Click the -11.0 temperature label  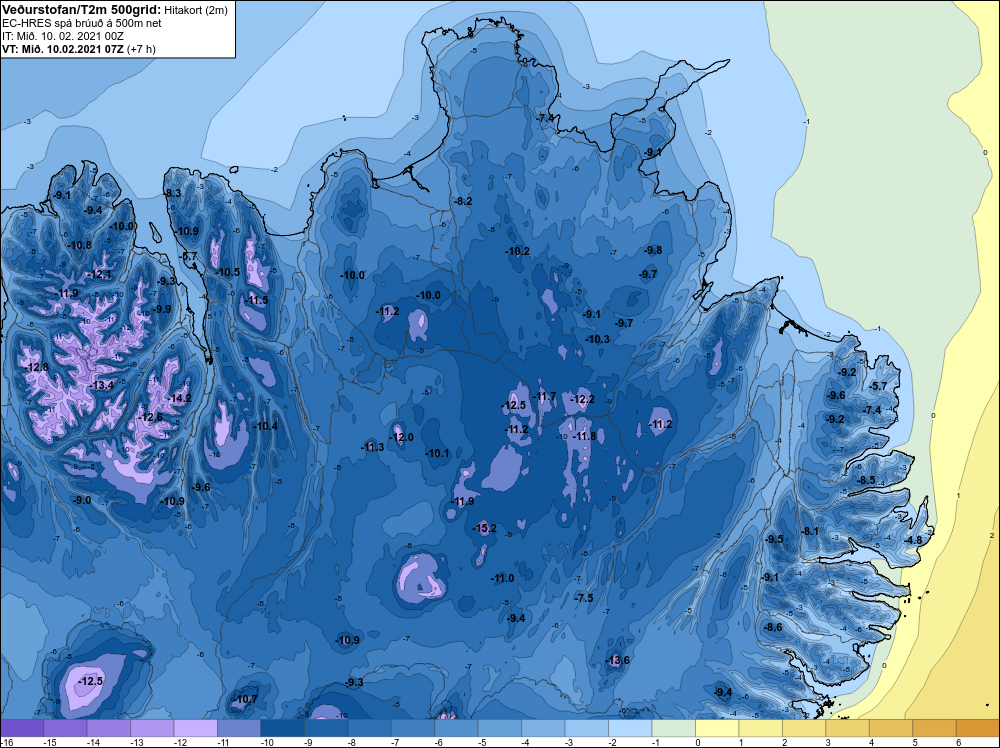(x=502, y=578)
